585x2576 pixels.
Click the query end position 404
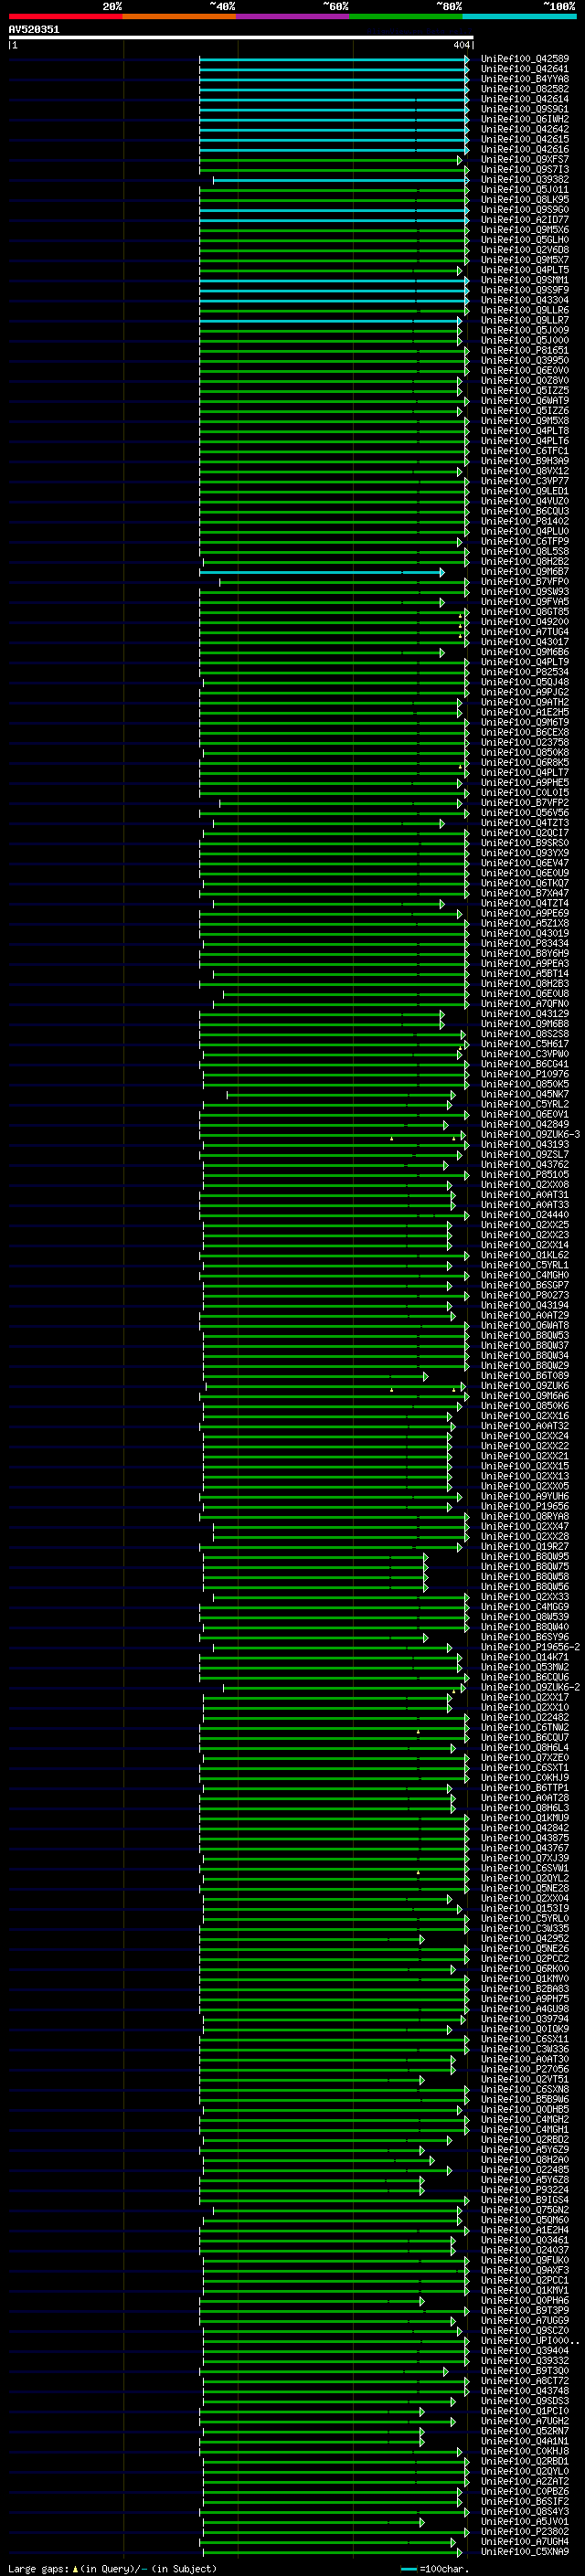click(x=461, y=45)
